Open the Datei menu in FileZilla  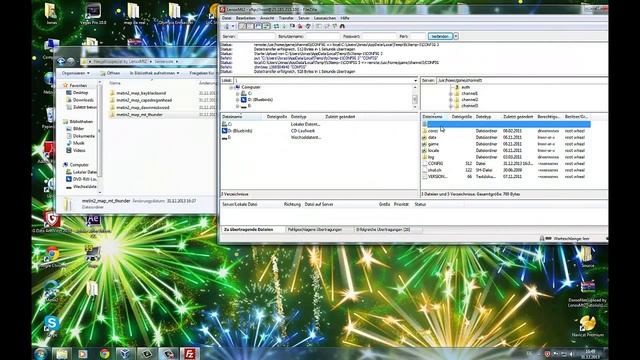pyautogui.click(x=227, y=18)
